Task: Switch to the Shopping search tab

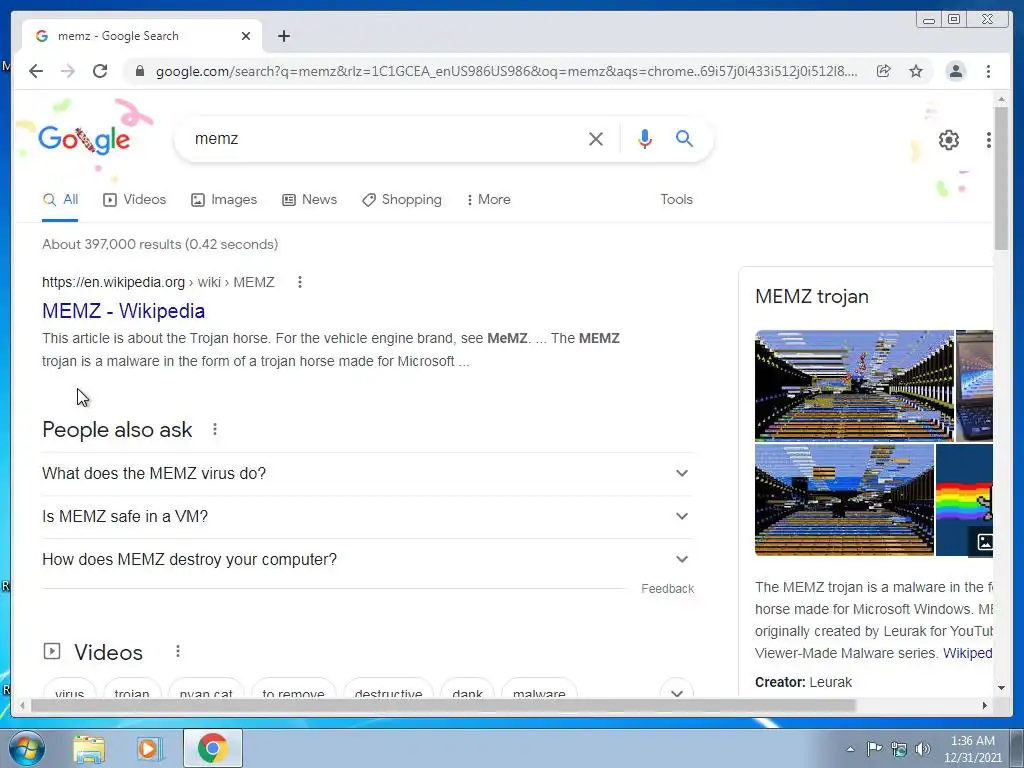Action: 402,200
